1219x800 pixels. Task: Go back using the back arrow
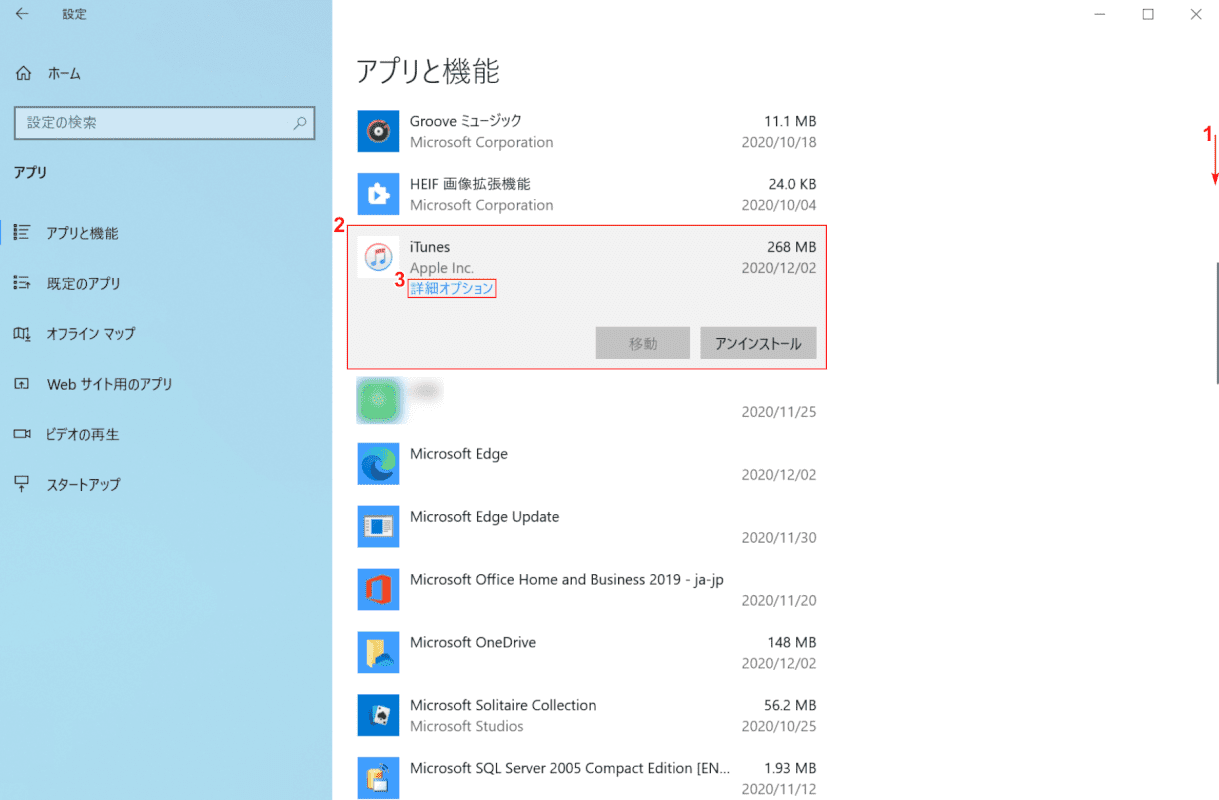[22, 14]
